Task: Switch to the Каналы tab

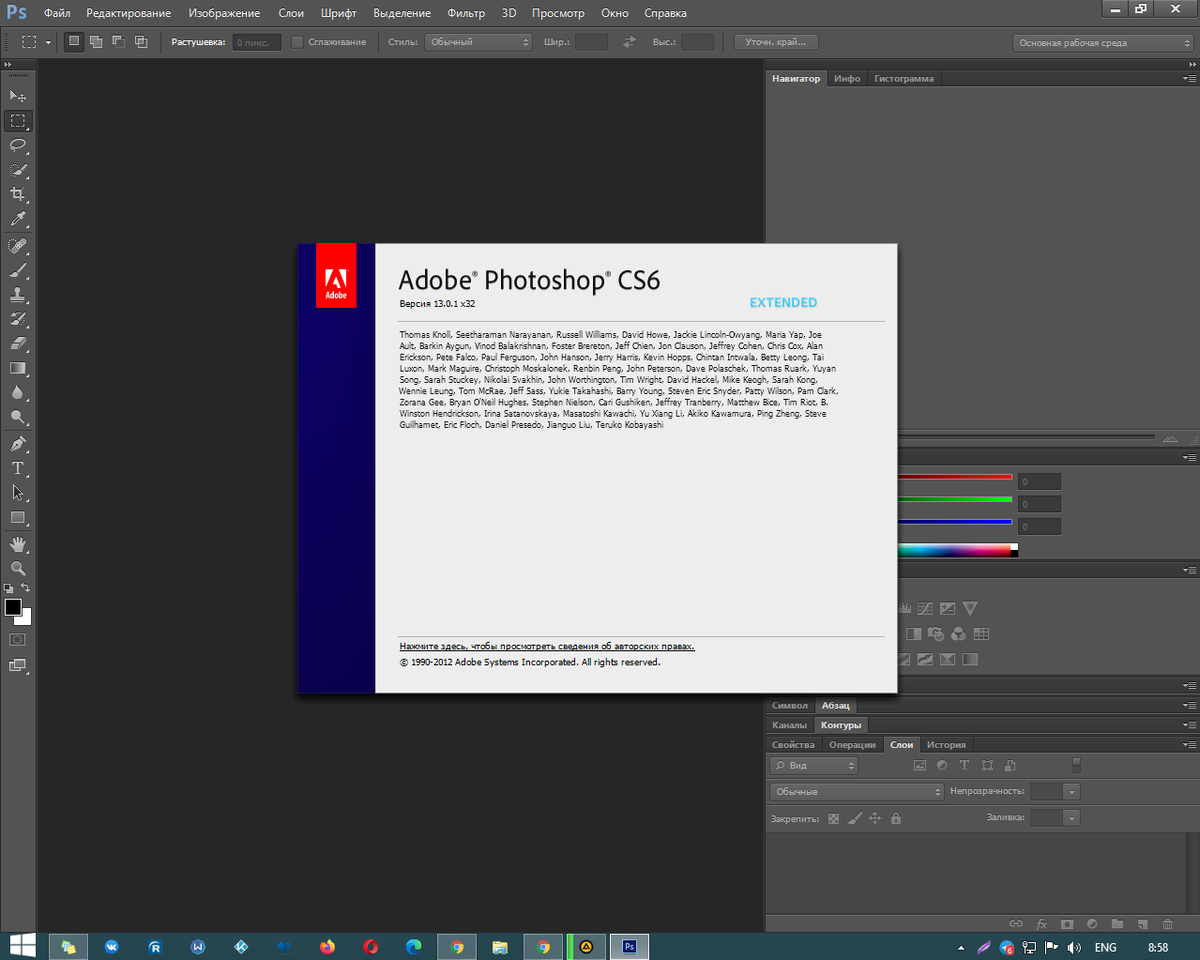Action: click(789, 724)
